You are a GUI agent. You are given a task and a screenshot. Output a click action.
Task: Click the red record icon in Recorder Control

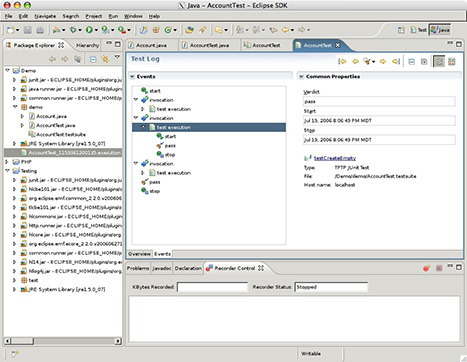tap(426, 268)
